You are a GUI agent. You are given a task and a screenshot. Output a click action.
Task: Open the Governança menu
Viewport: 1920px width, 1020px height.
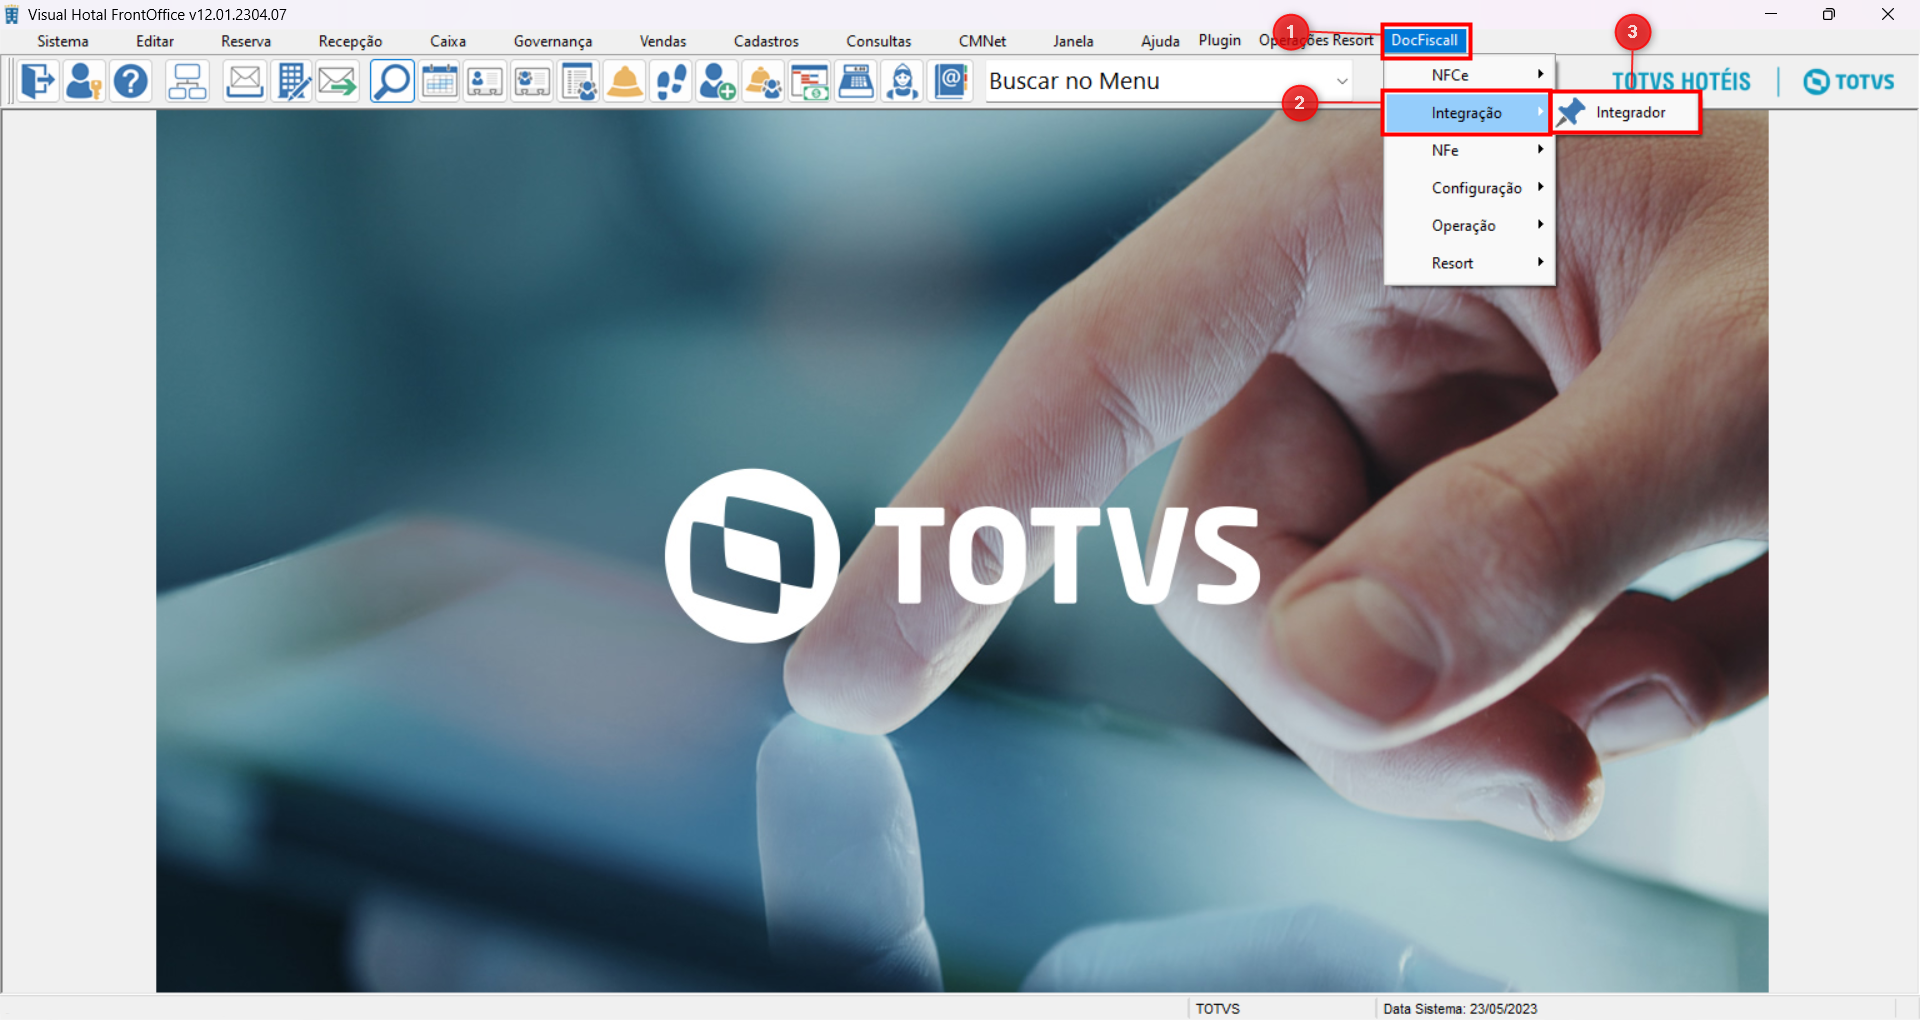click(x=553, y=41)
